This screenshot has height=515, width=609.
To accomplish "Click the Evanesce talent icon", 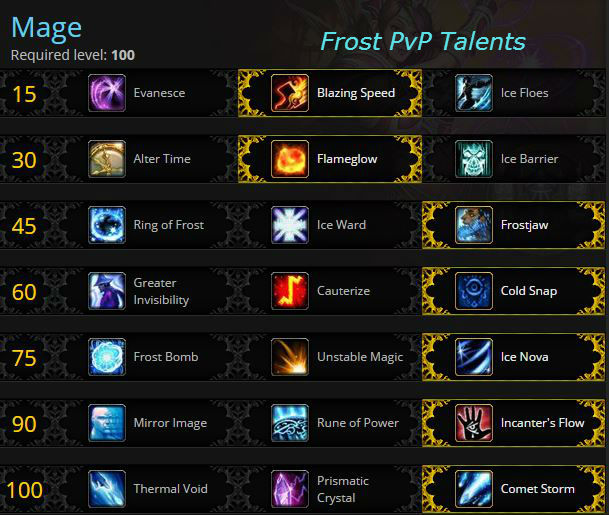I will pyautogui.click(x=107, y=93).
